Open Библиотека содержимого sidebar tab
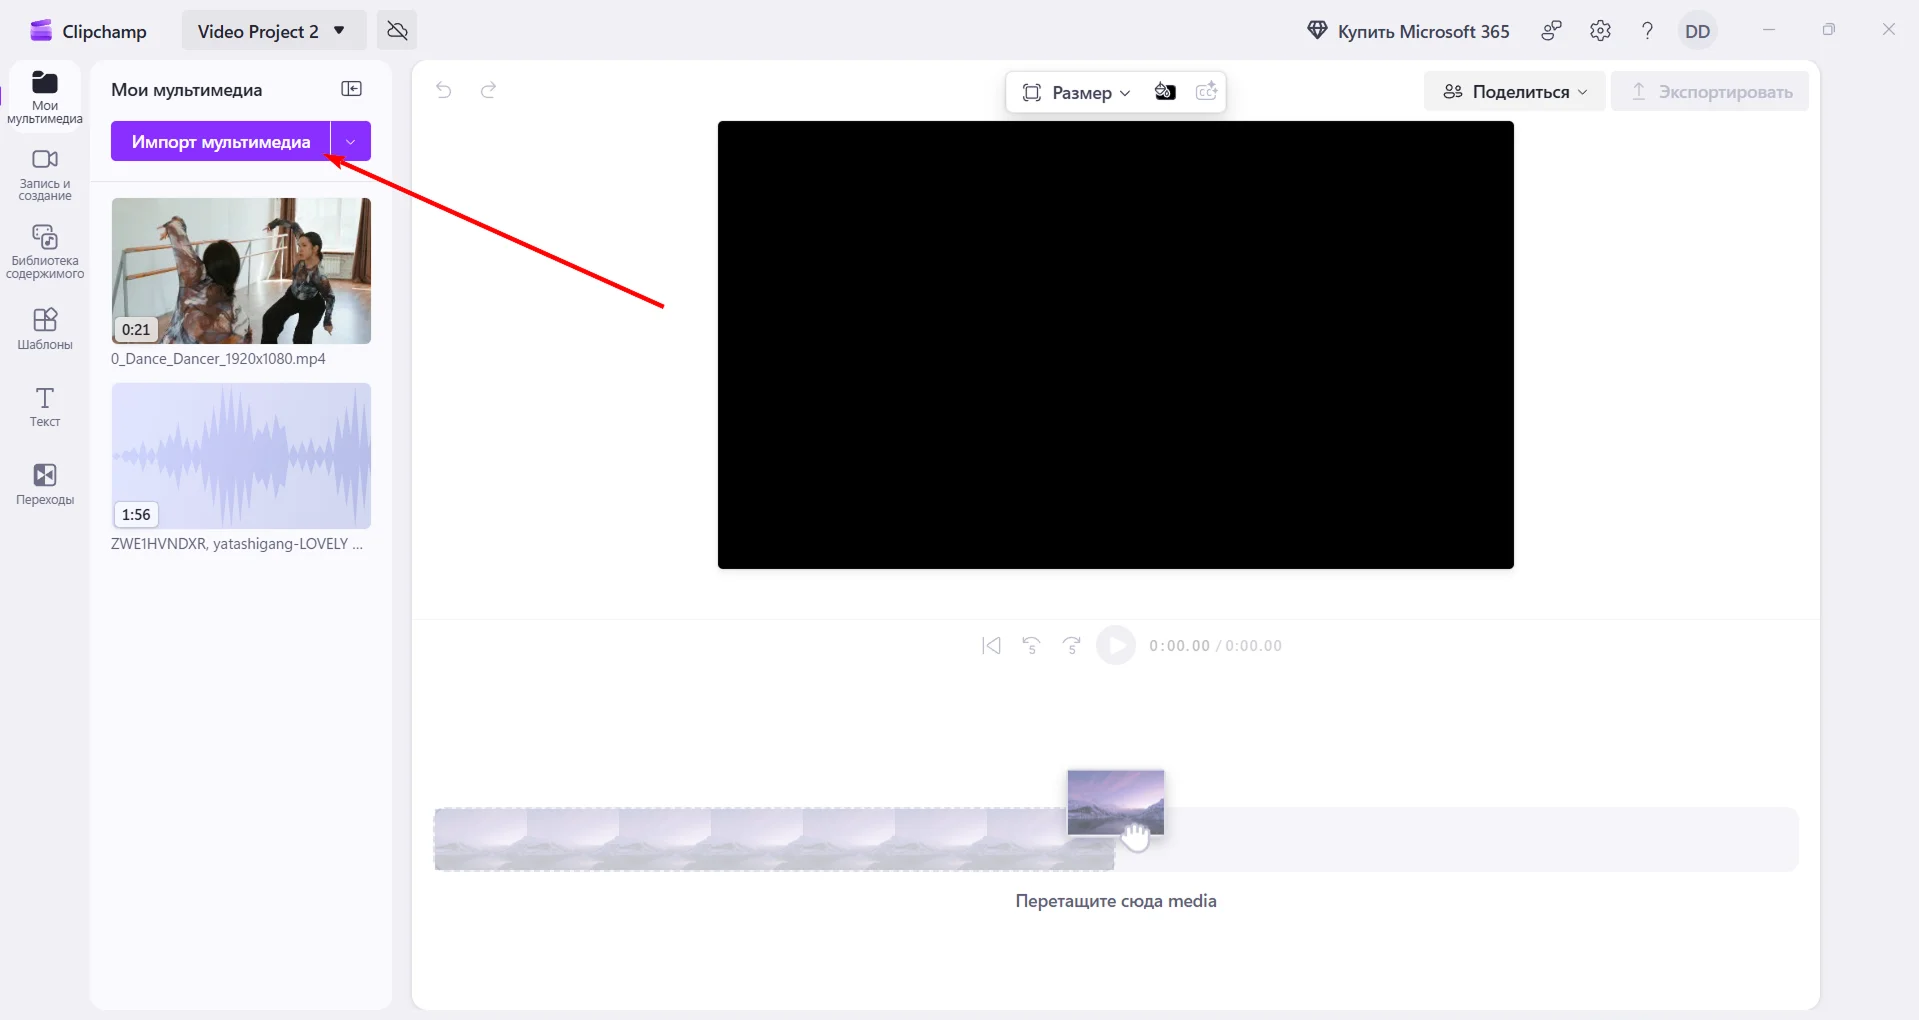 pyautogui.click(x=45, y=252)
